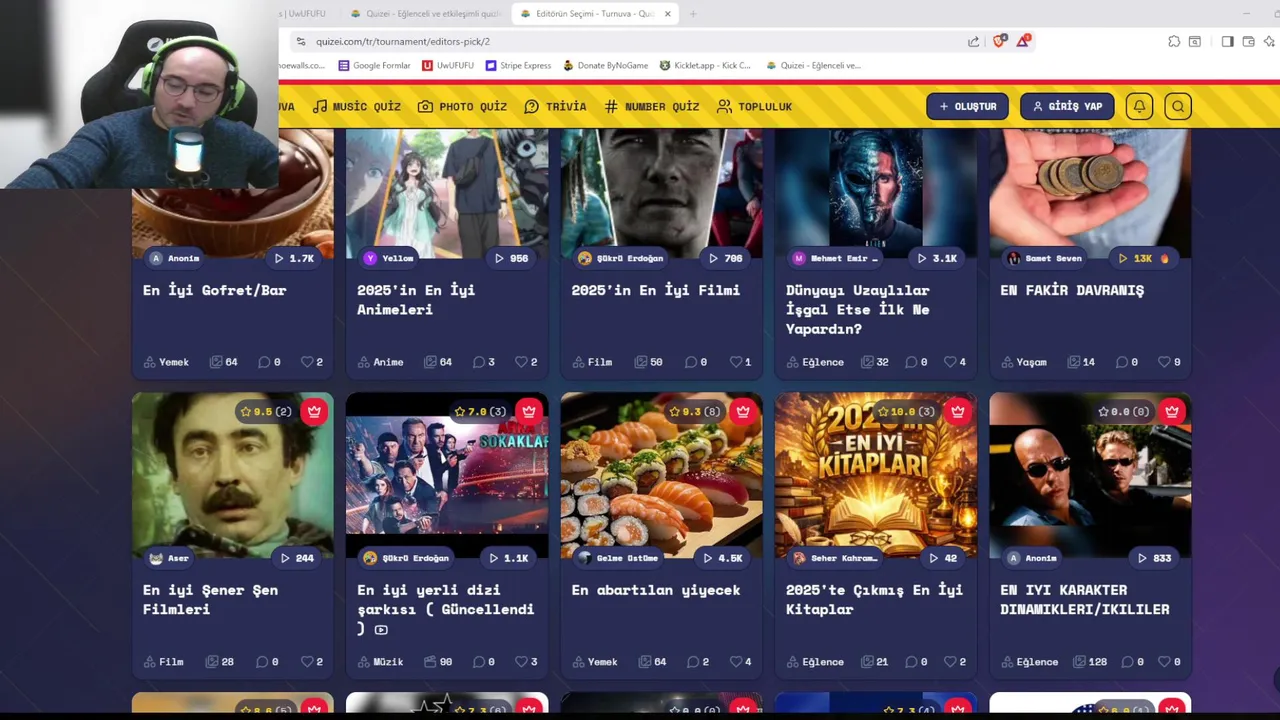Open the Brave wallet icon

[1248, 41]
